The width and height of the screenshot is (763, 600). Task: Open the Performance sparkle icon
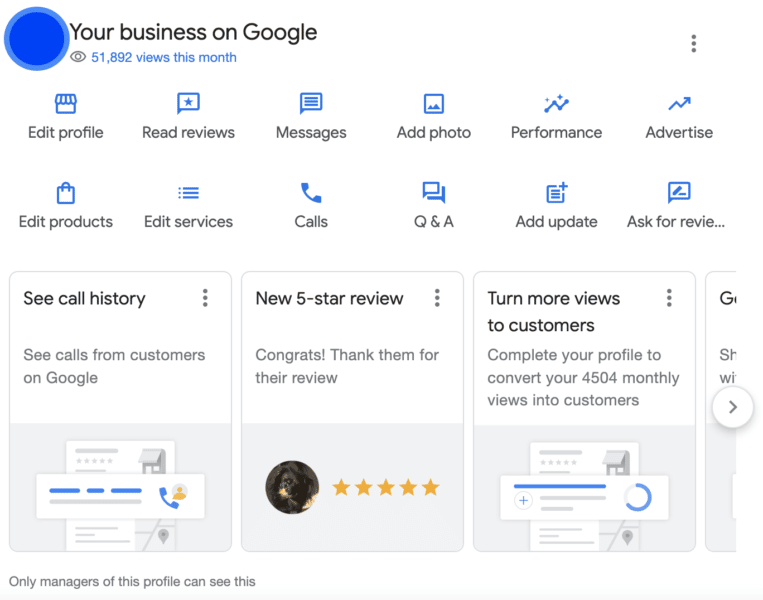(x=556, y=104)
